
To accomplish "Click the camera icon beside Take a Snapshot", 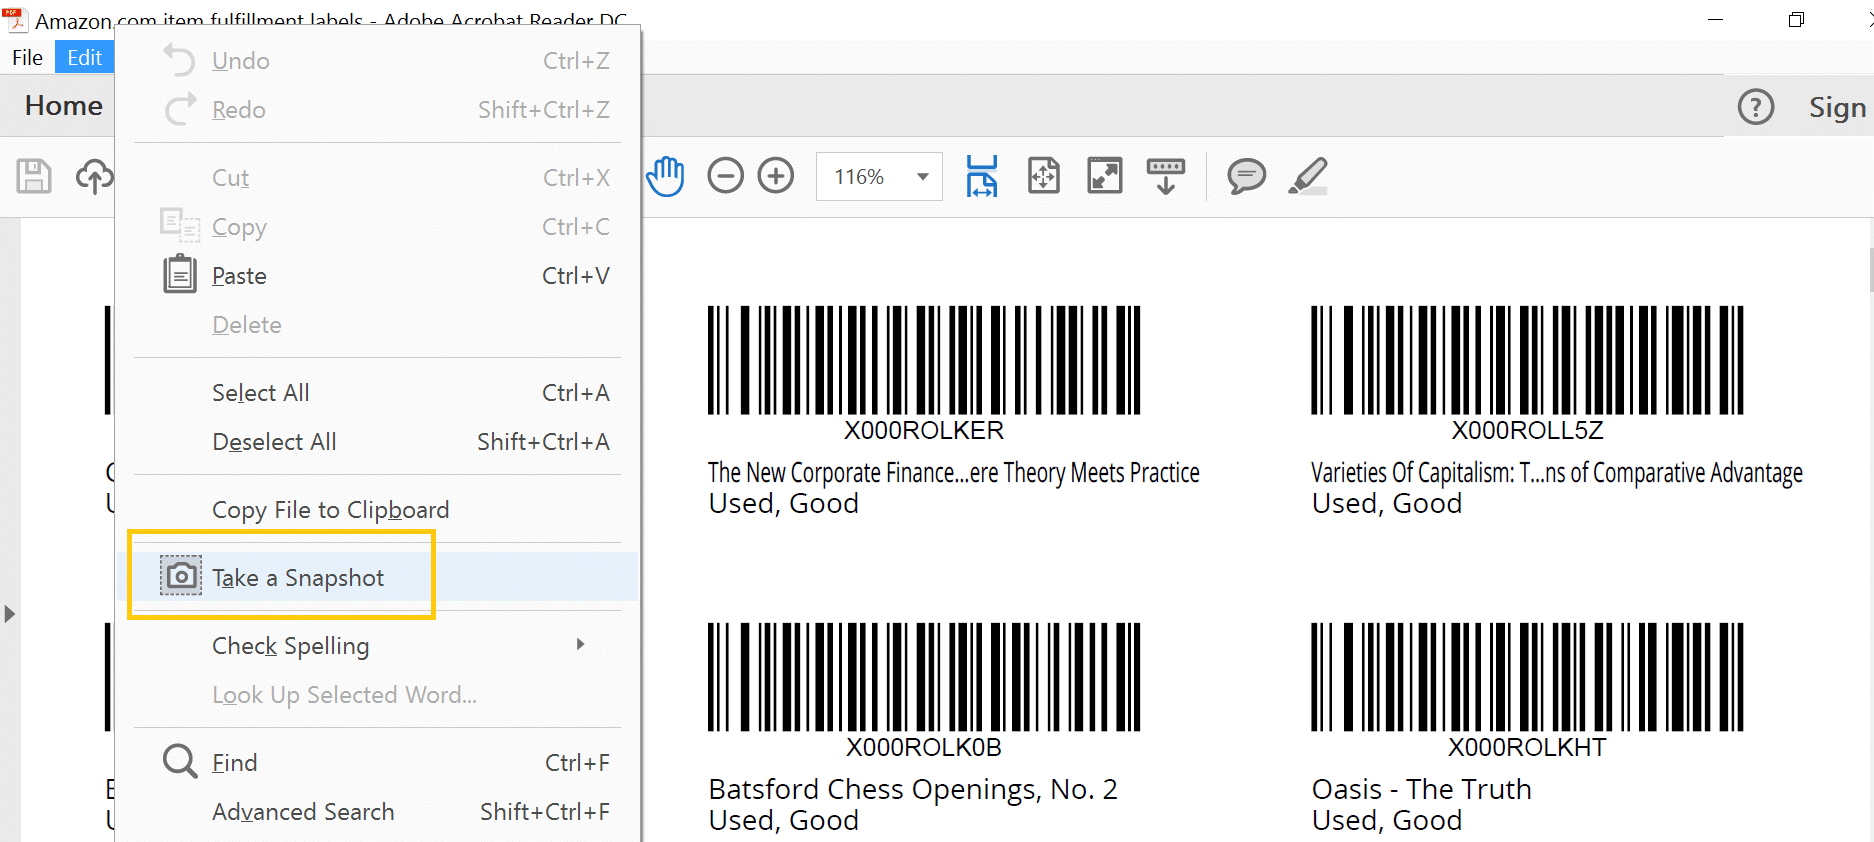I will [x=181, y=576].
